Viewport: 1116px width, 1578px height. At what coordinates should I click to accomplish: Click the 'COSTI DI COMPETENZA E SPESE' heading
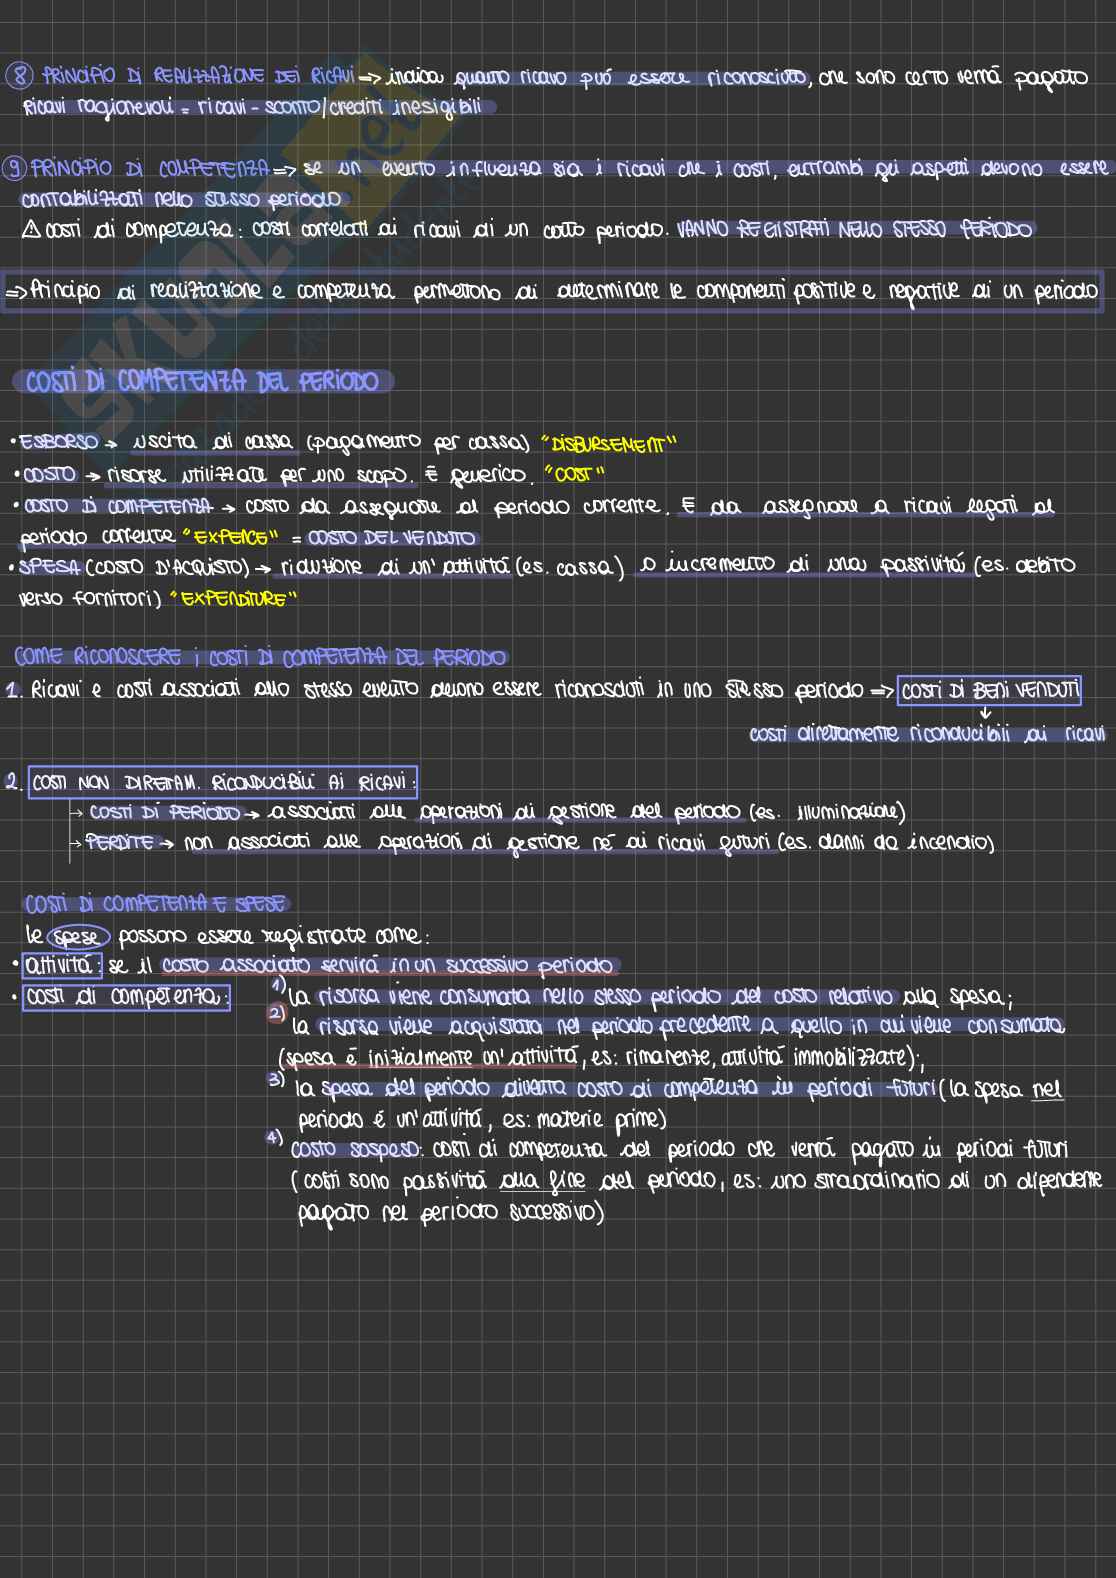[x=155, y=904]
